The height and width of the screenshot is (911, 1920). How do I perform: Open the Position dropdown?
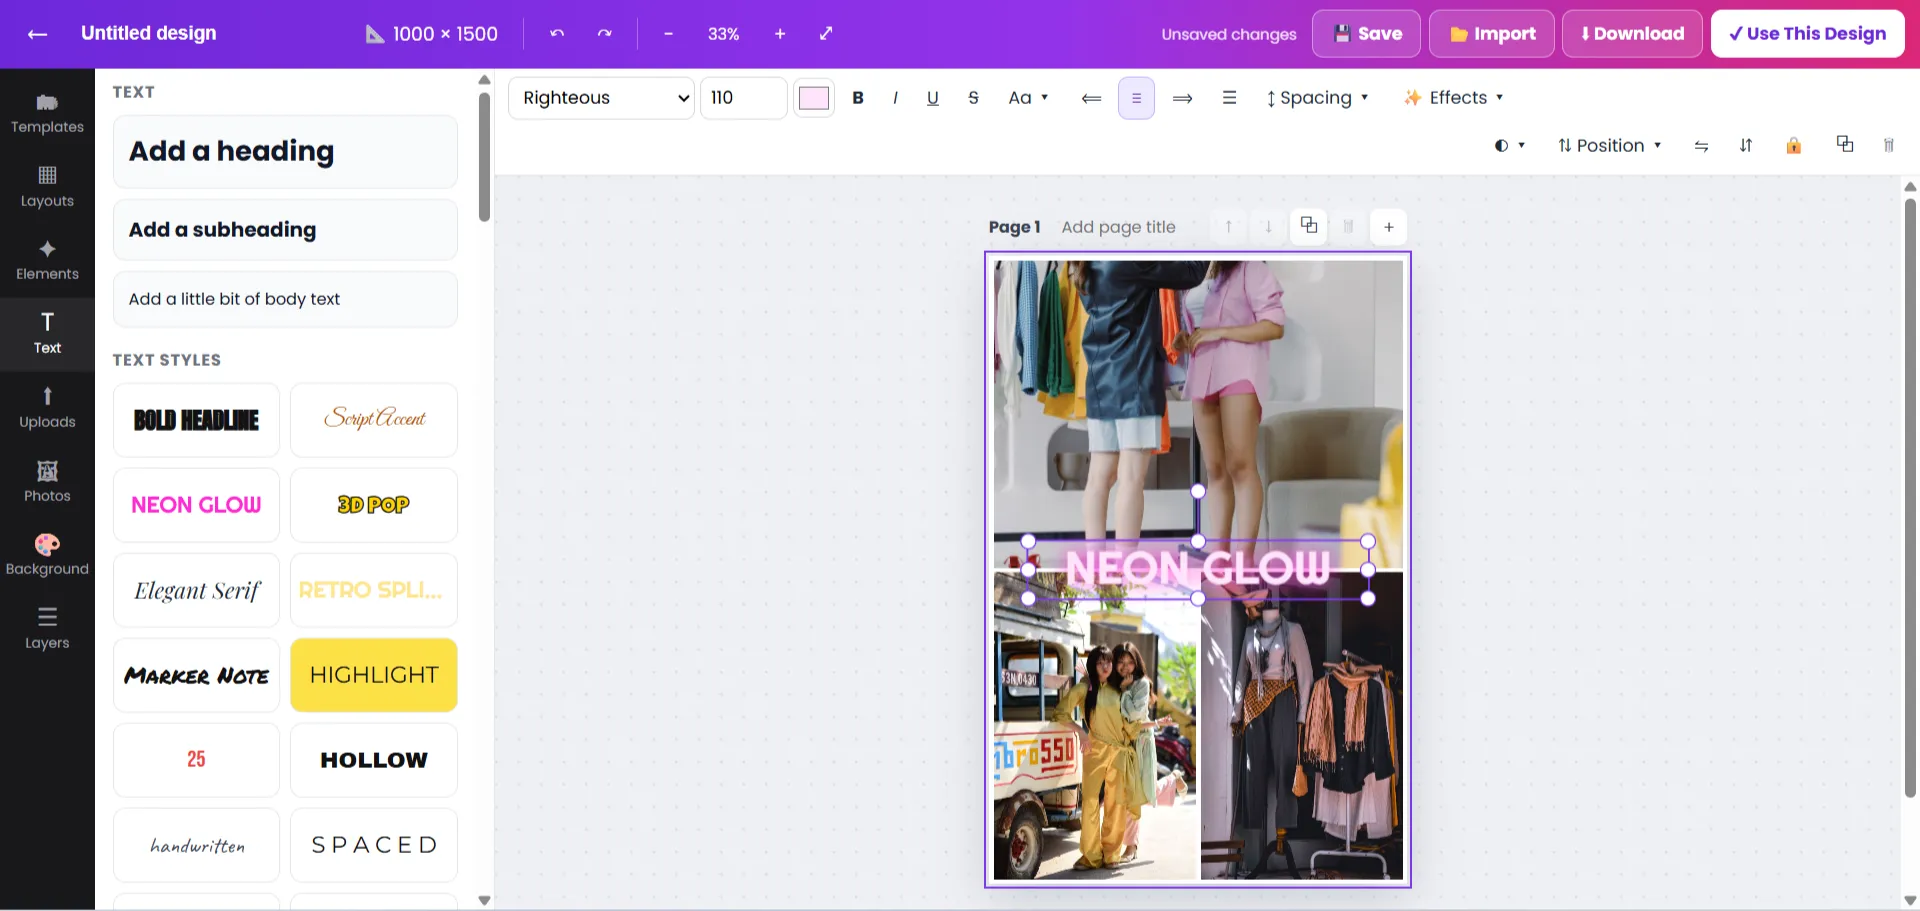(1609, 146)
